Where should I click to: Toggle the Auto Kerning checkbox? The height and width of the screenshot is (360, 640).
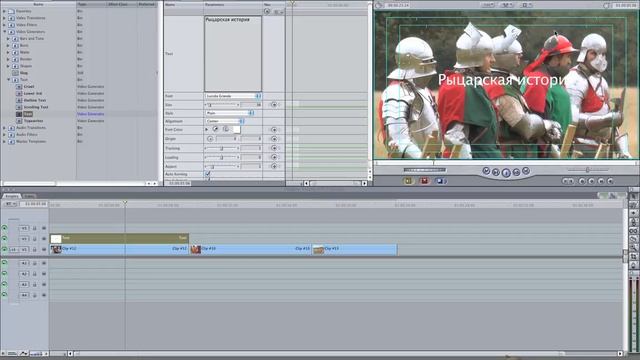208,174
